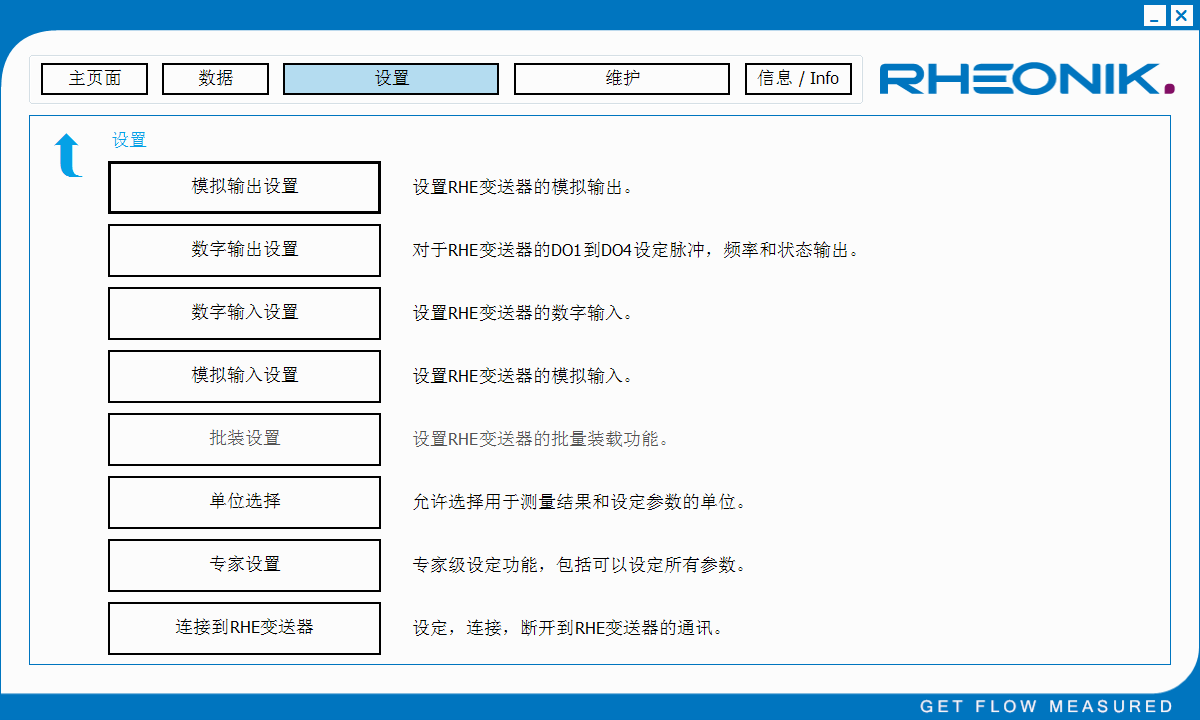Click the GET FLOW MEASURED footer text

(x=1046, y=706)
